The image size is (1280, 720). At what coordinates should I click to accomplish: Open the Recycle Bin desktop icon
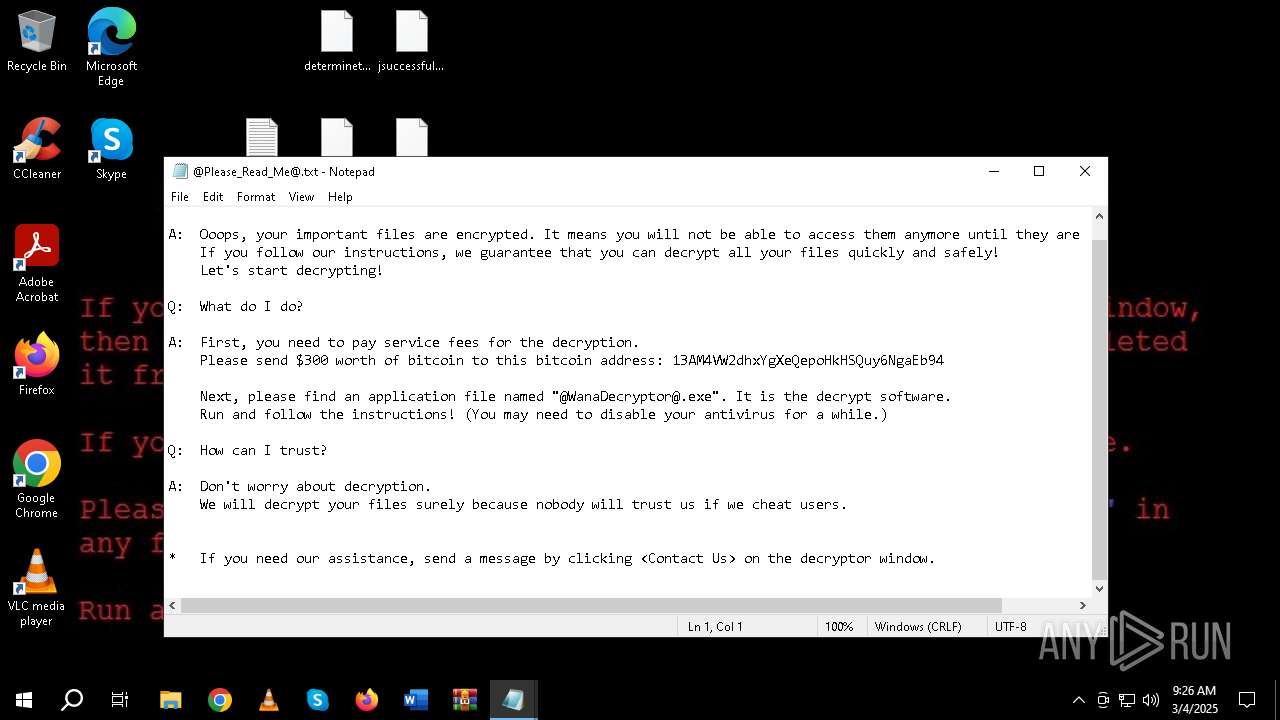click(x=37, y=40)
